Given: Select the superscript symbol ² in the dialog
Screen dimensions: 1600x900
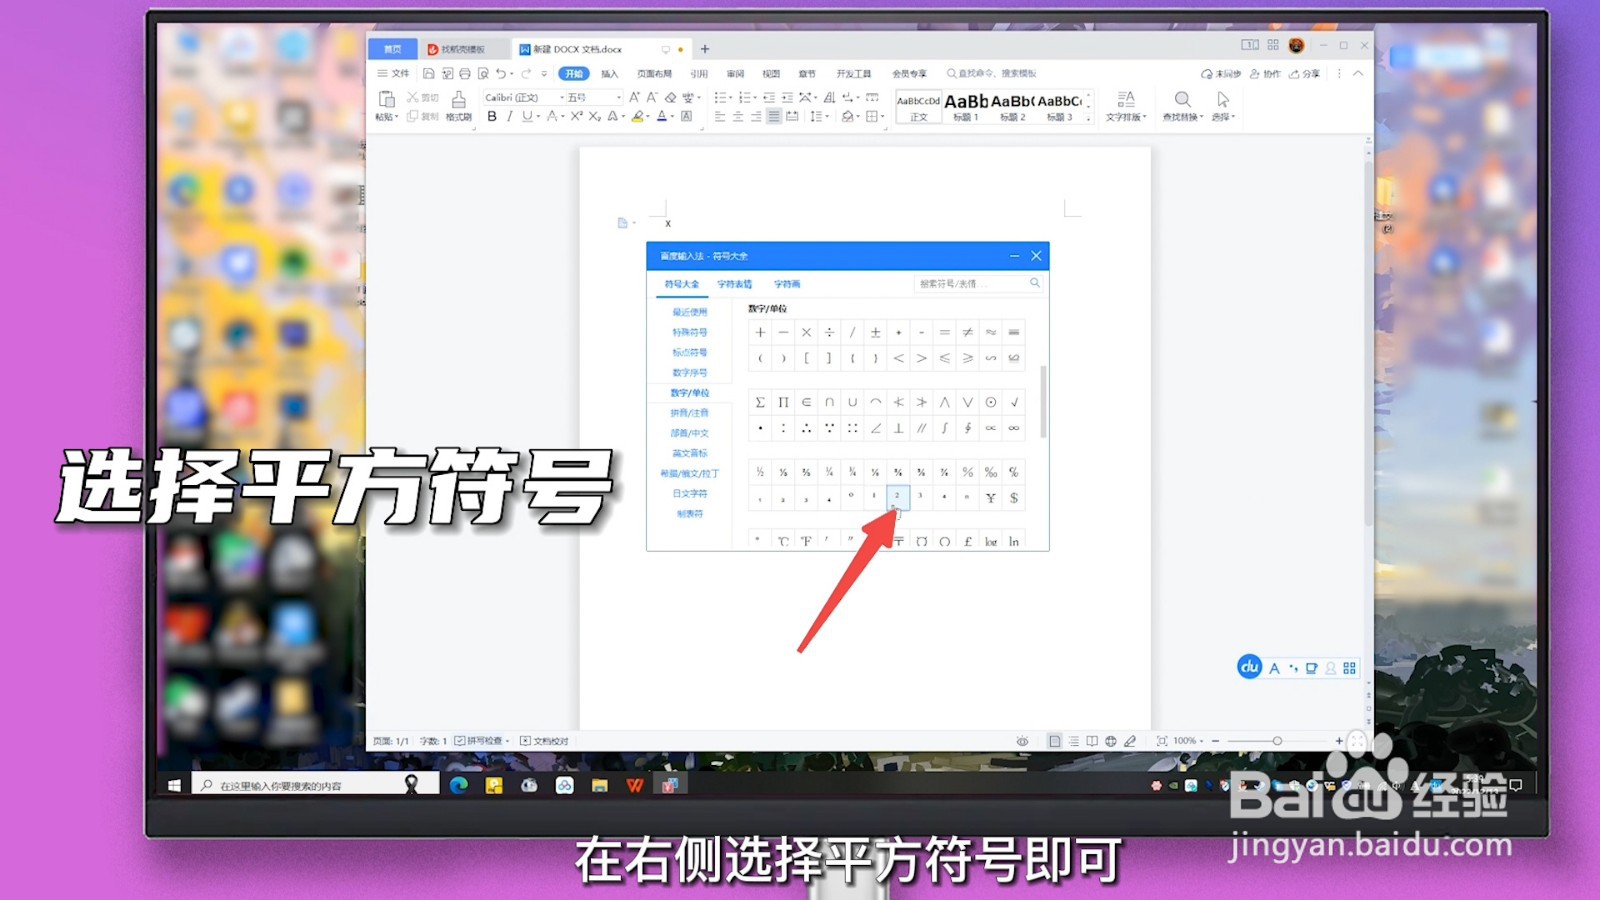Looking at the screenshot, I should click(x=897, y=499).
